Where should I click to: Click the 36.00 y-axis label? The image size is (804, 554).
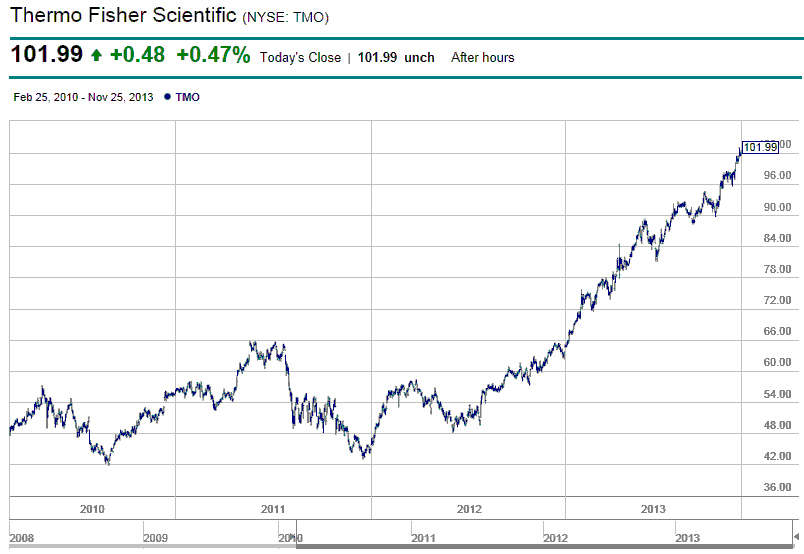tap(777, 487)
